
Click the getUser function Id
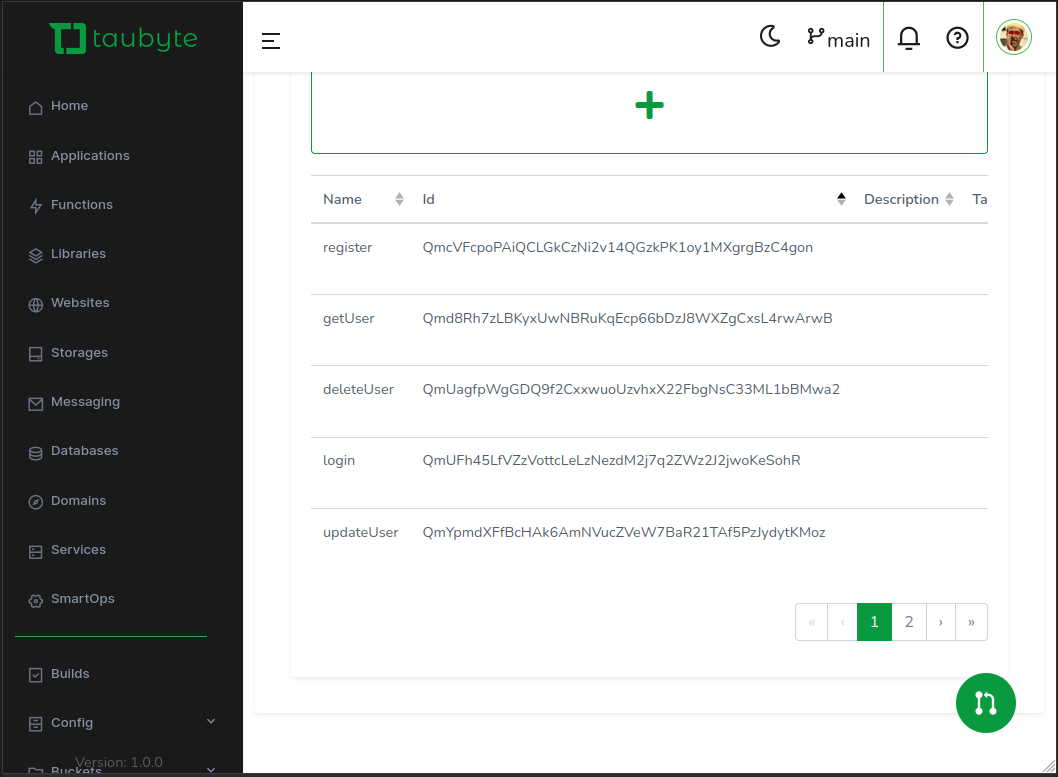(x=628, y=318)
